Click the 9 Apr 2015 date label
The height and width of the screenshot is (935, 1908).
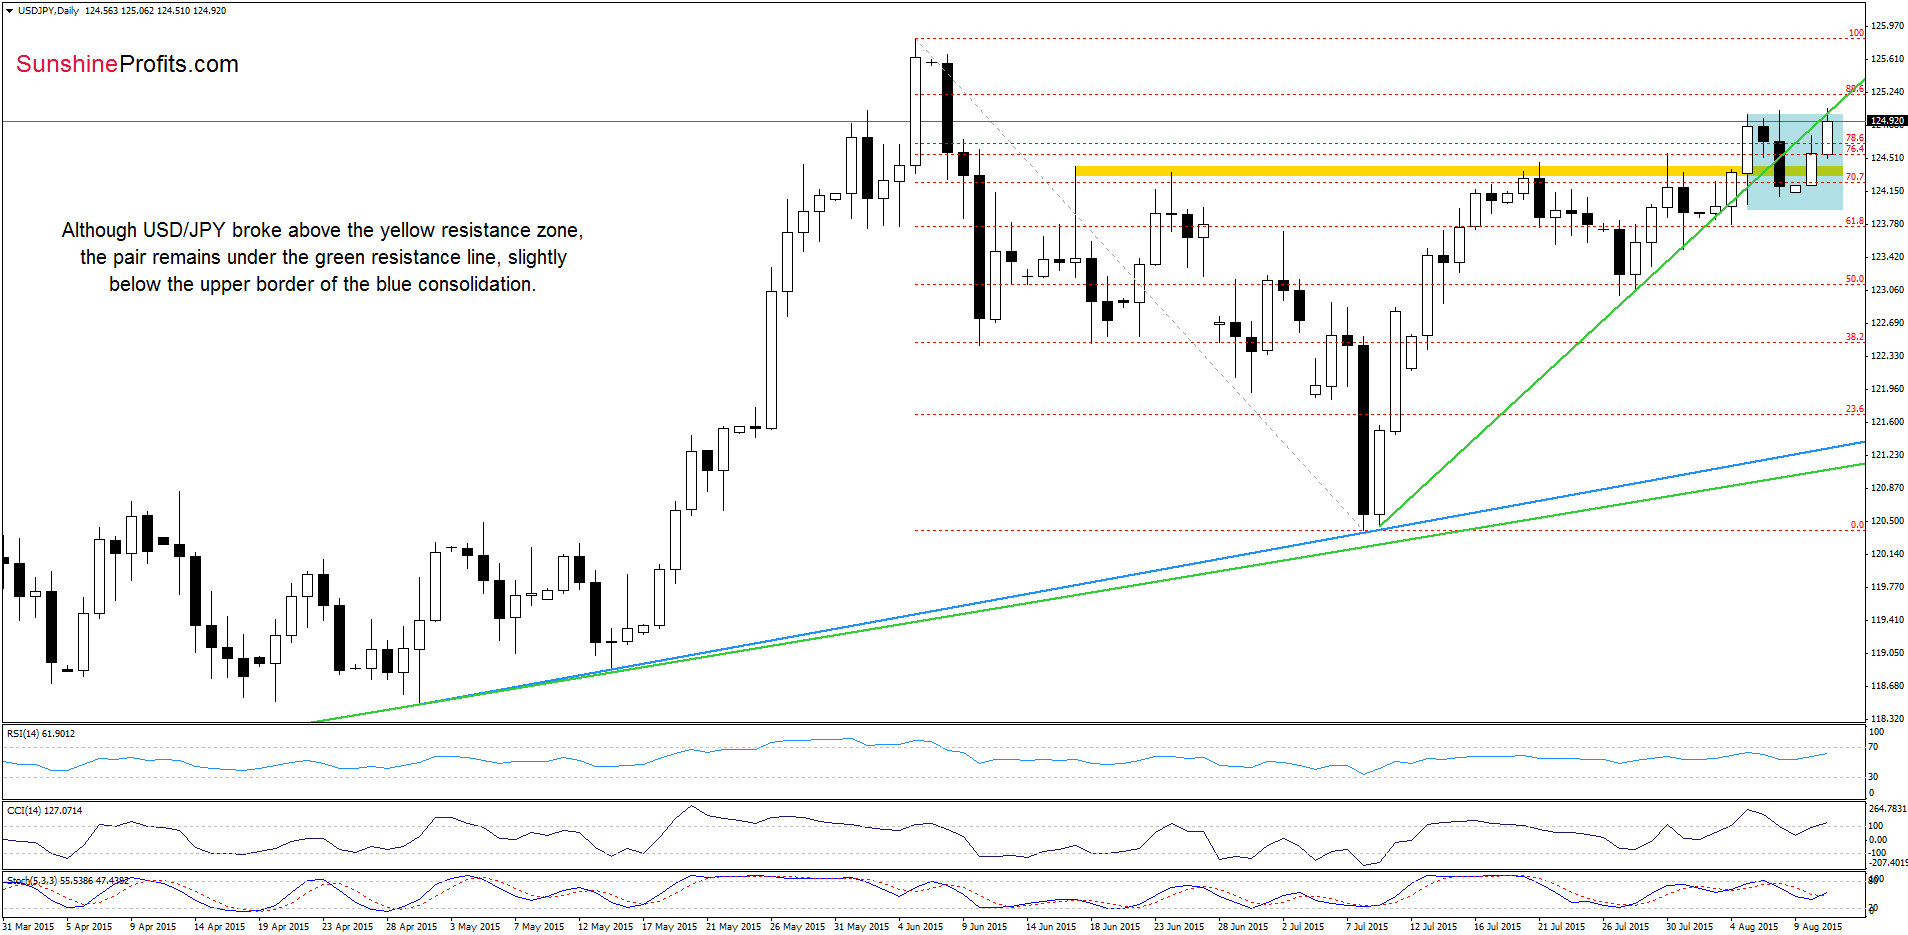(153, 927)
